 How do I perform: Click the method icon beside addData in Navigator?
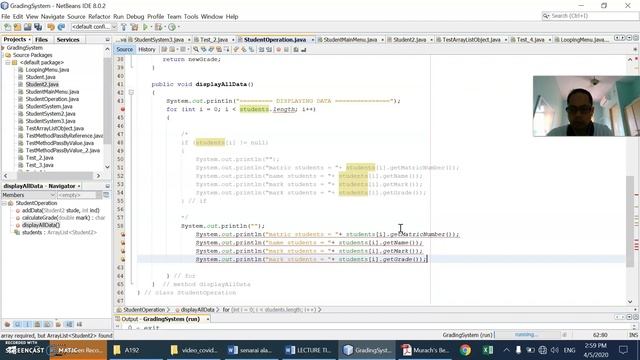[x=18, y=211]
